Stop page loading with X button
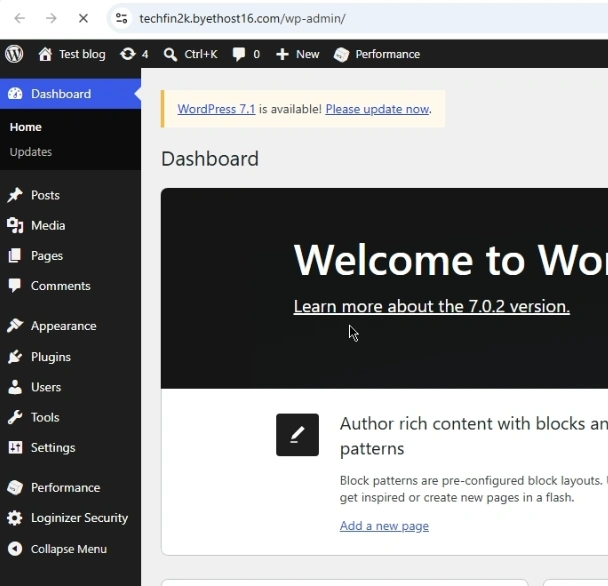The width and height of the screenshot is (608, 586). pyautogui.click(x=83, y=18)
